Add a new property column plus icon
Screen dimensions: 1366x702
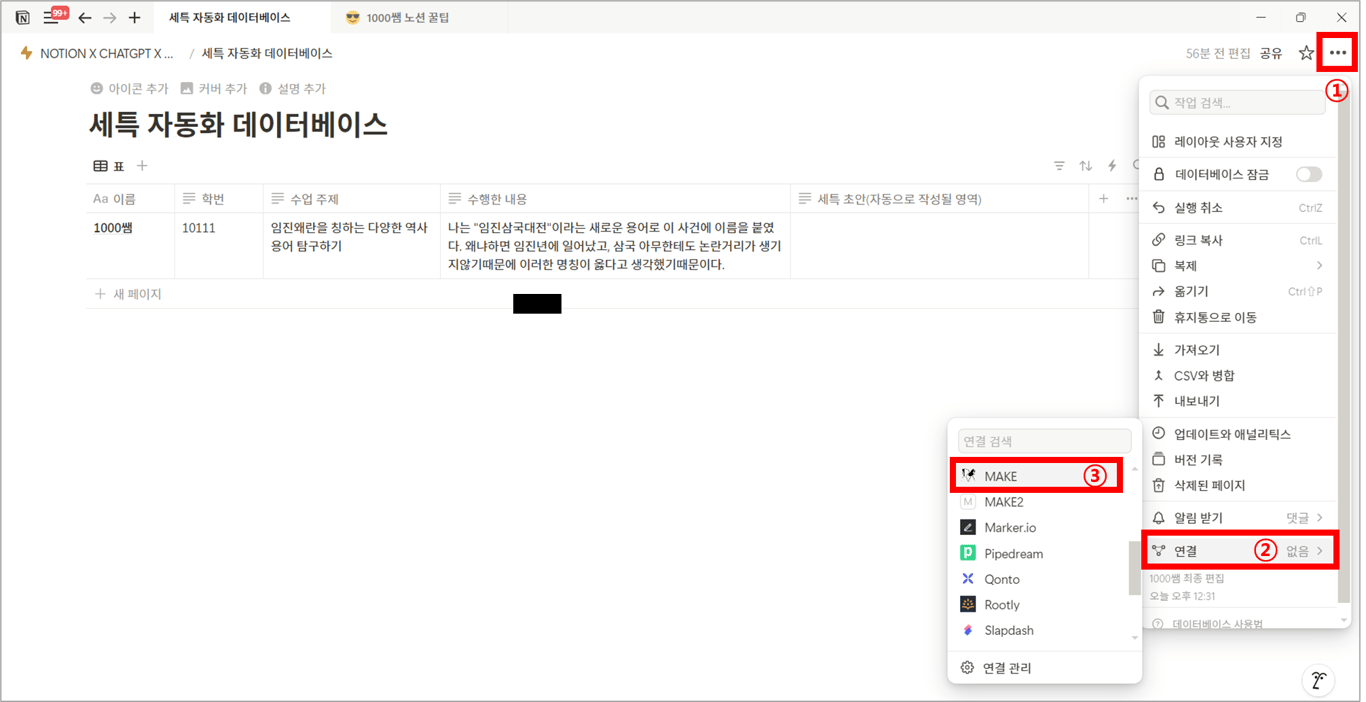(x=1103, y=199)
